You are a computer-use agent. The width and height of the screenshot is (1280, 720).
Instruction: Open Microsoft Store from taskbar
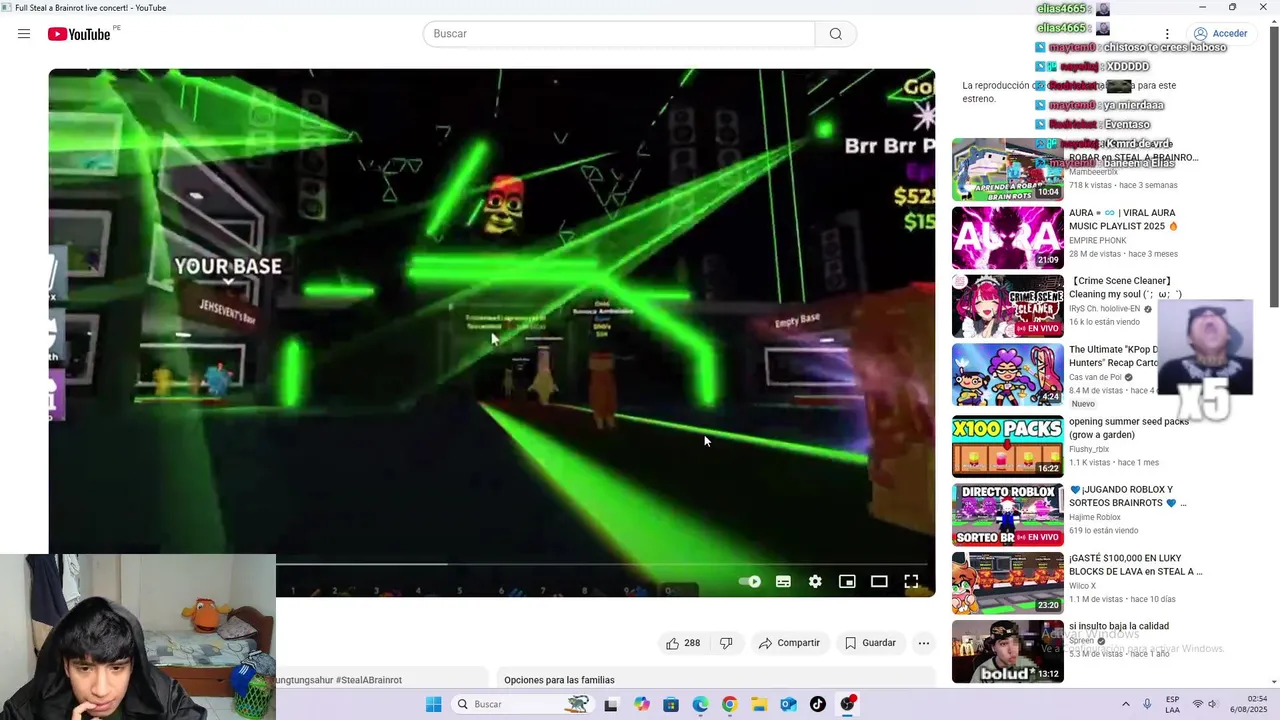tap(671, 704)
